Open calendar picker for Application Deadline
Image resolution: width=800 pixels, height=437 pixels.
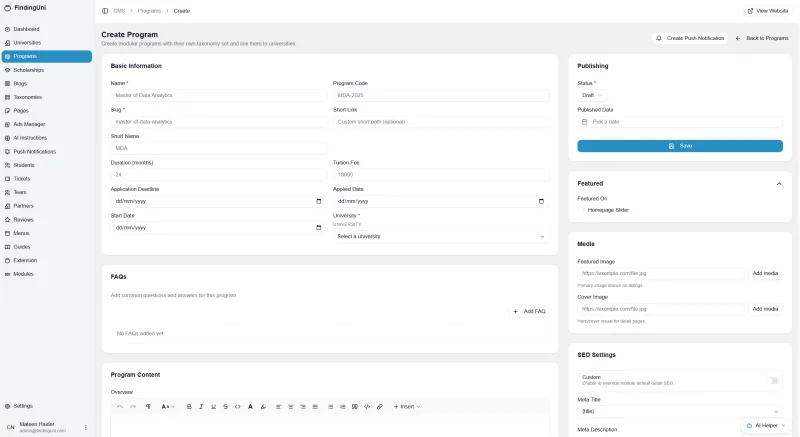[x=319, y=201]
